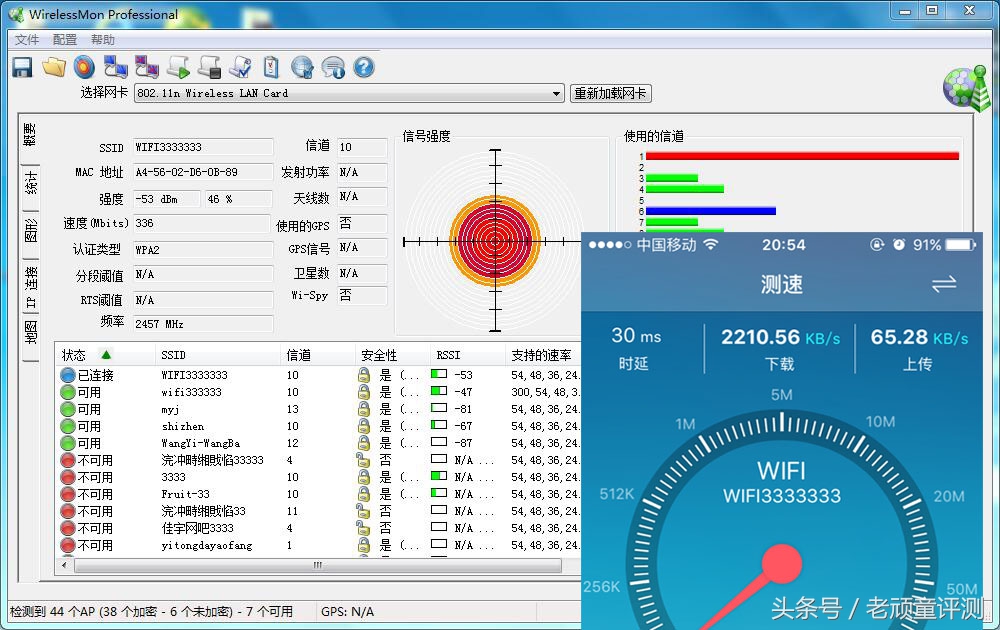Open the wireless adapter selection dropdown
The height and width of the screenshot is (630, 1000).
tap(558, 93)
